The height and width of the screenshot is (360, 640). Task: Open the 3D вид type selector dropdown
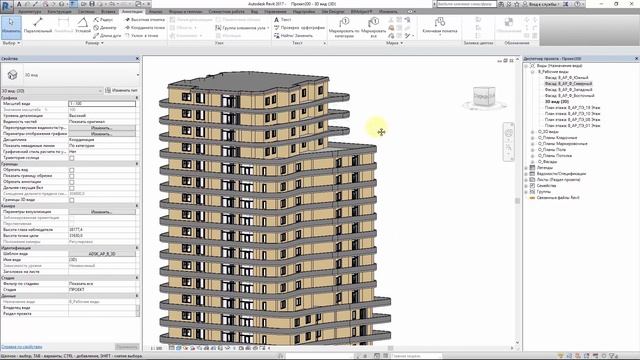[x=137, y=75]
